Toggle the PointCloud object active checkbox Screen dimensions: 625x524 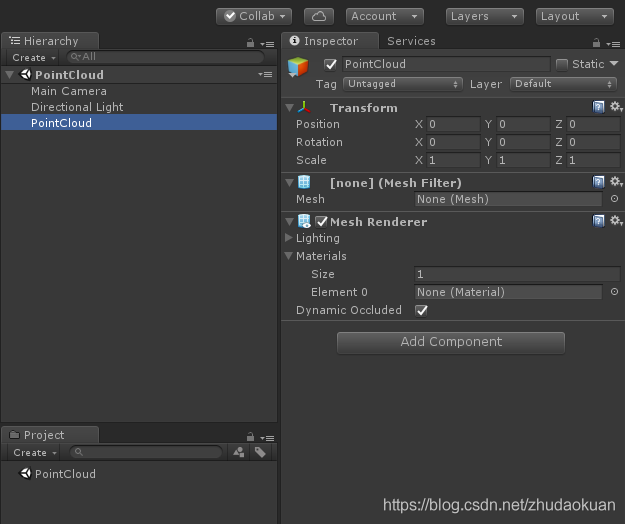(x=330, y=65)
